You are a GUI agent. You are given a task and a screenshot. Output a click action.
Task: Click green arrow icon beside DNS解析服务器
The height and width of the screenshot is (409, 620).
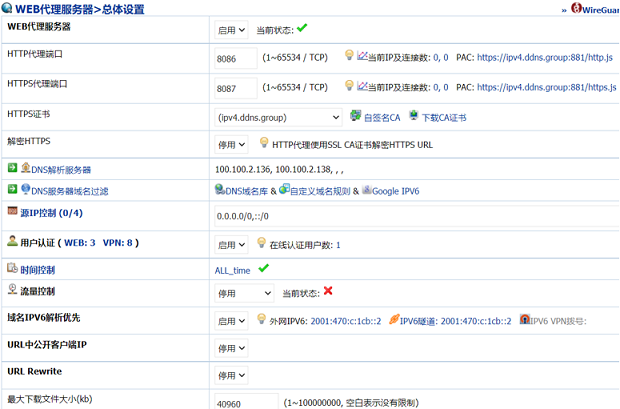(12, 169)
